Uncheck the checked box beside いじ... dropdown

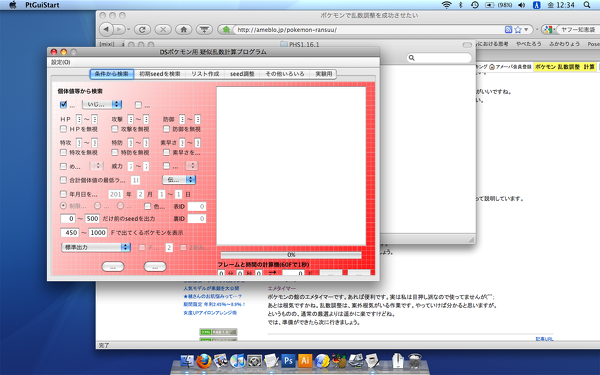click(63, 104)
